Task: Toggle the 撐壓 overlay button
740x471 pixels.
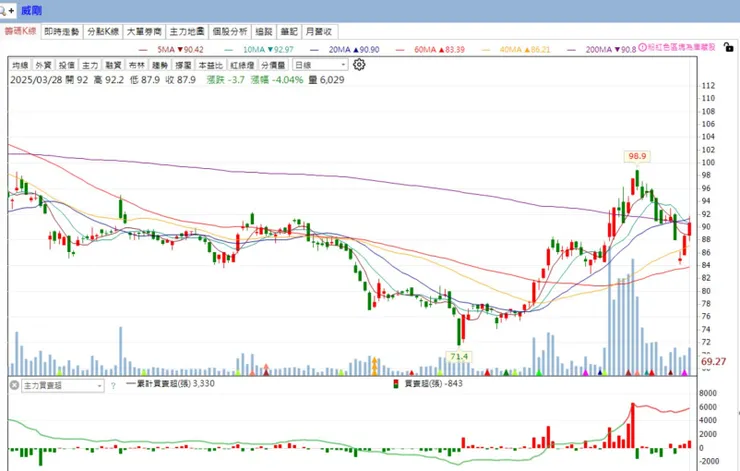Action: [x=183, y=65]
